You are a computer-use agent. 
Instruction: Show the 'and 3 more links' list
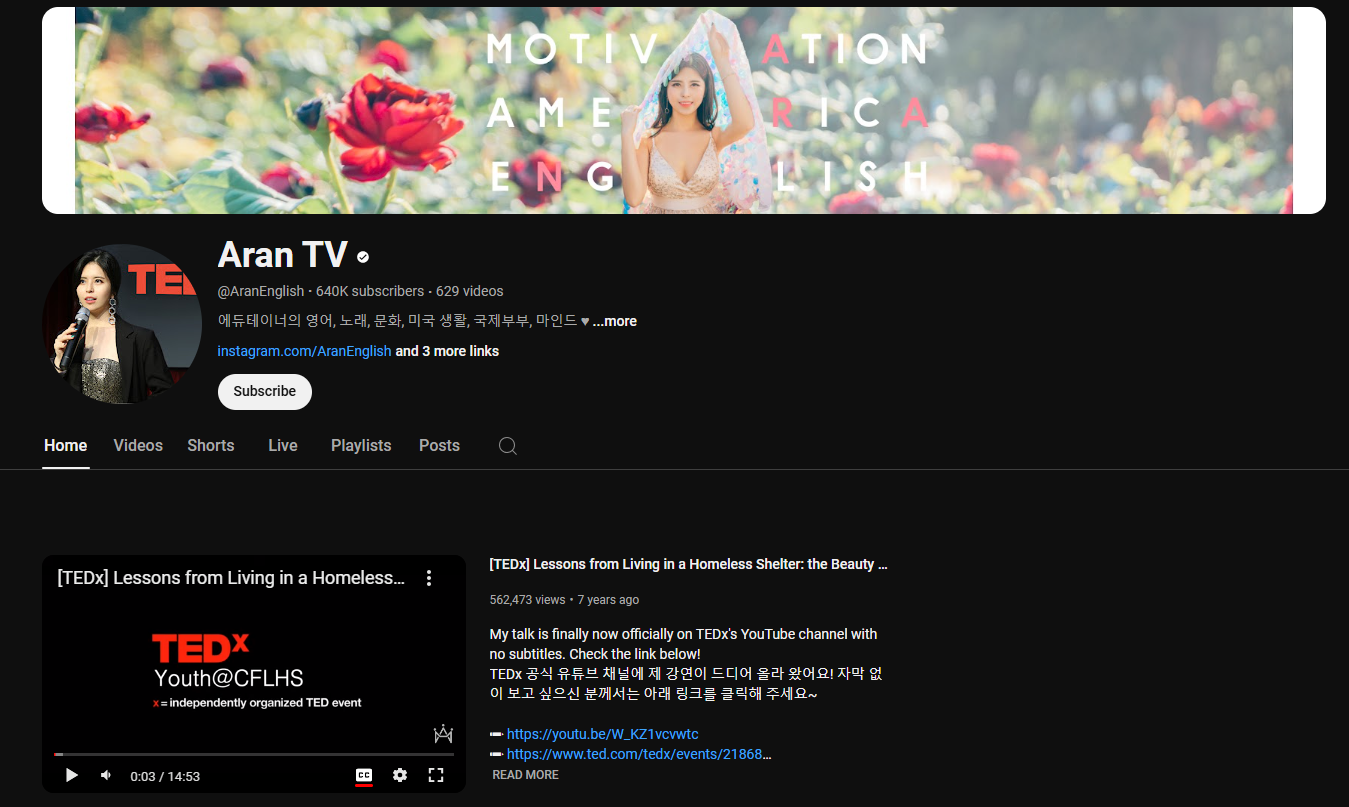point(447,351)
